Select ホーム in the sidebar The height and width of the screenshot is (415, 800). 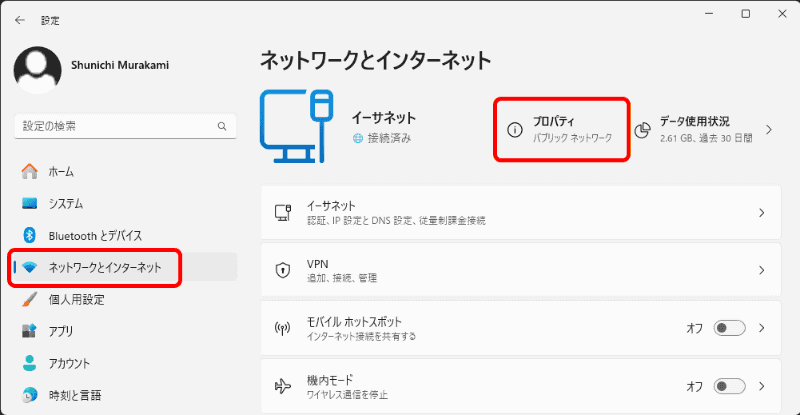pyautogui.click(x=125, y=172)
